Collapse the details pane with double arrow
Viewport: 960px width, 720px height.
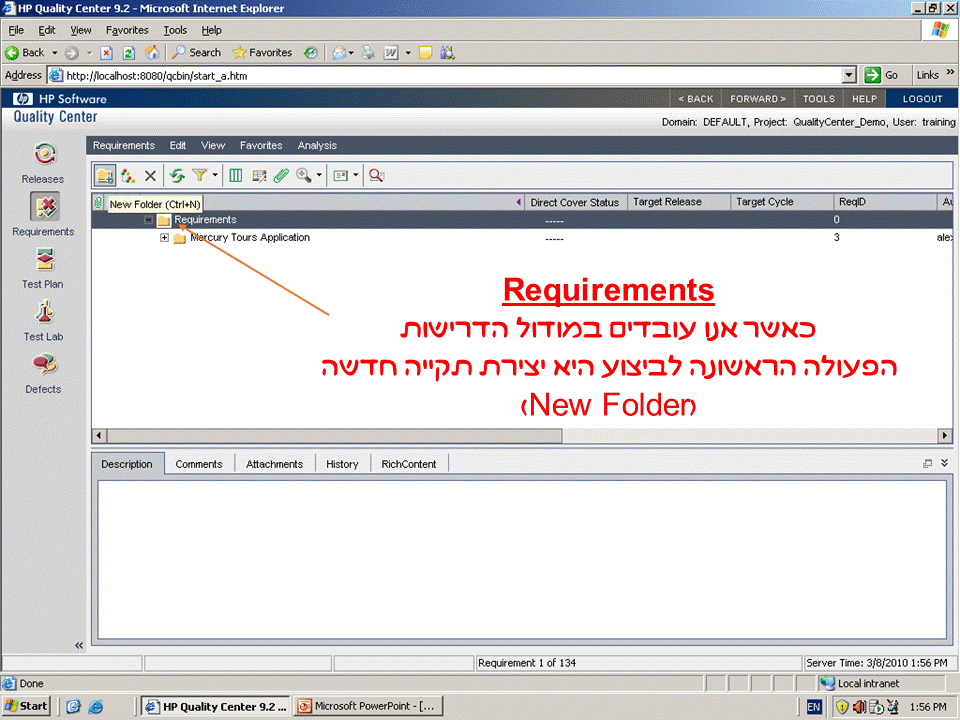click(945, 463)
